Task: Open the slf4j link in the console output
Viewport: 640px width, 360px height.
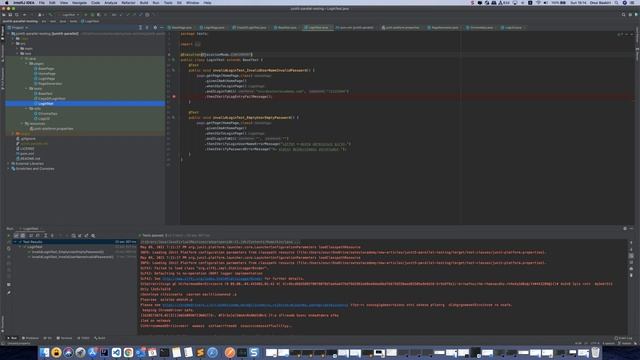Action: click(x=212, y=279)
